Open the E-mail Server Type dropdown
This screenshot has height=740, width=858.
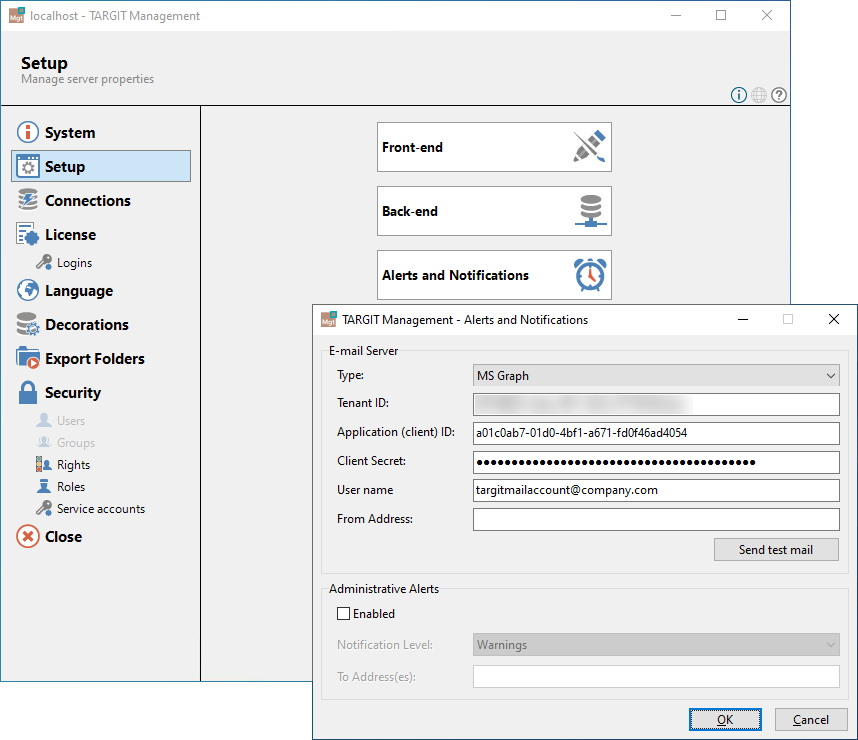[x=656, y=375]
